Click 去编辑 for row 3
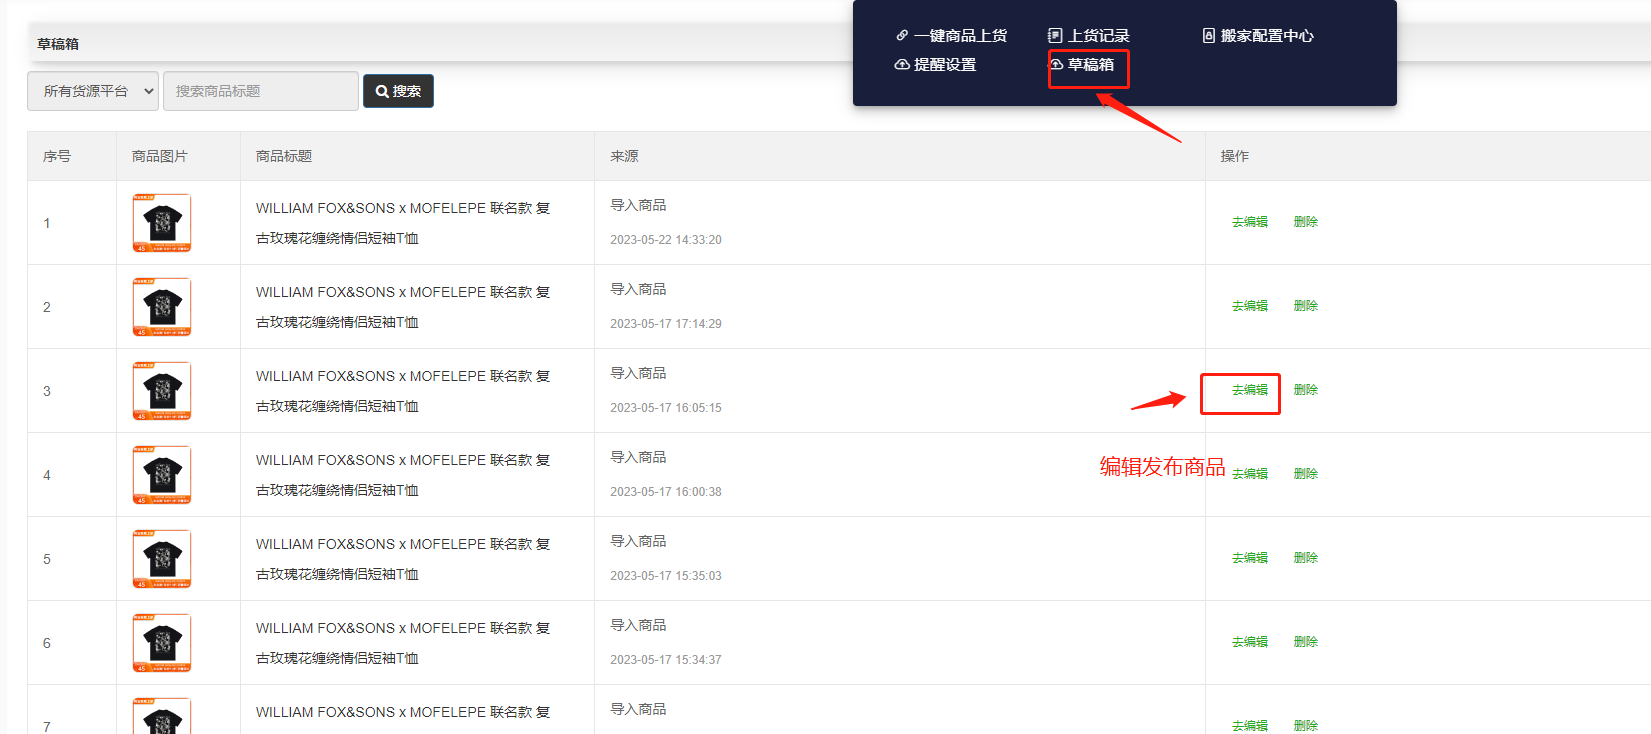The image size is (1651, 734). click(x=1249, y=390)
